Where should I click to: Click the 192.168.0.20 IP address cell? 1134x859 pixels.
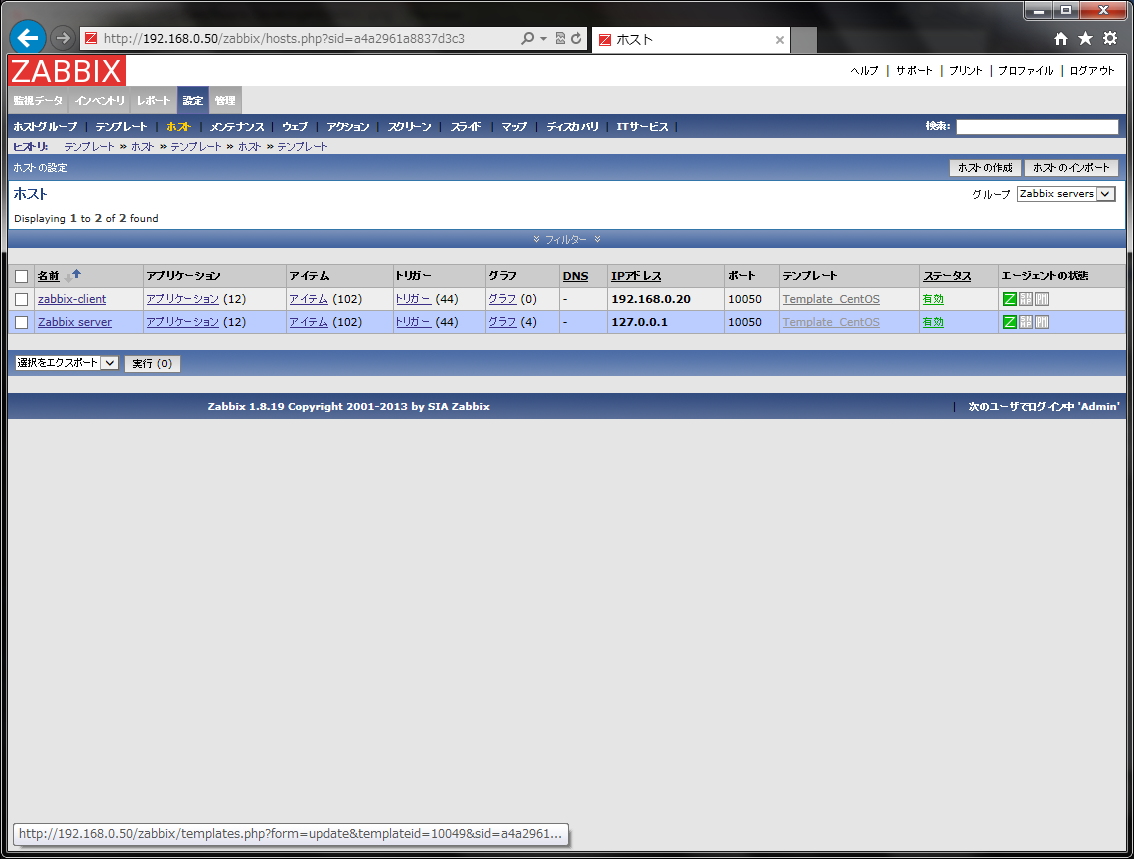pyautogui.click(x=651, y=299)
